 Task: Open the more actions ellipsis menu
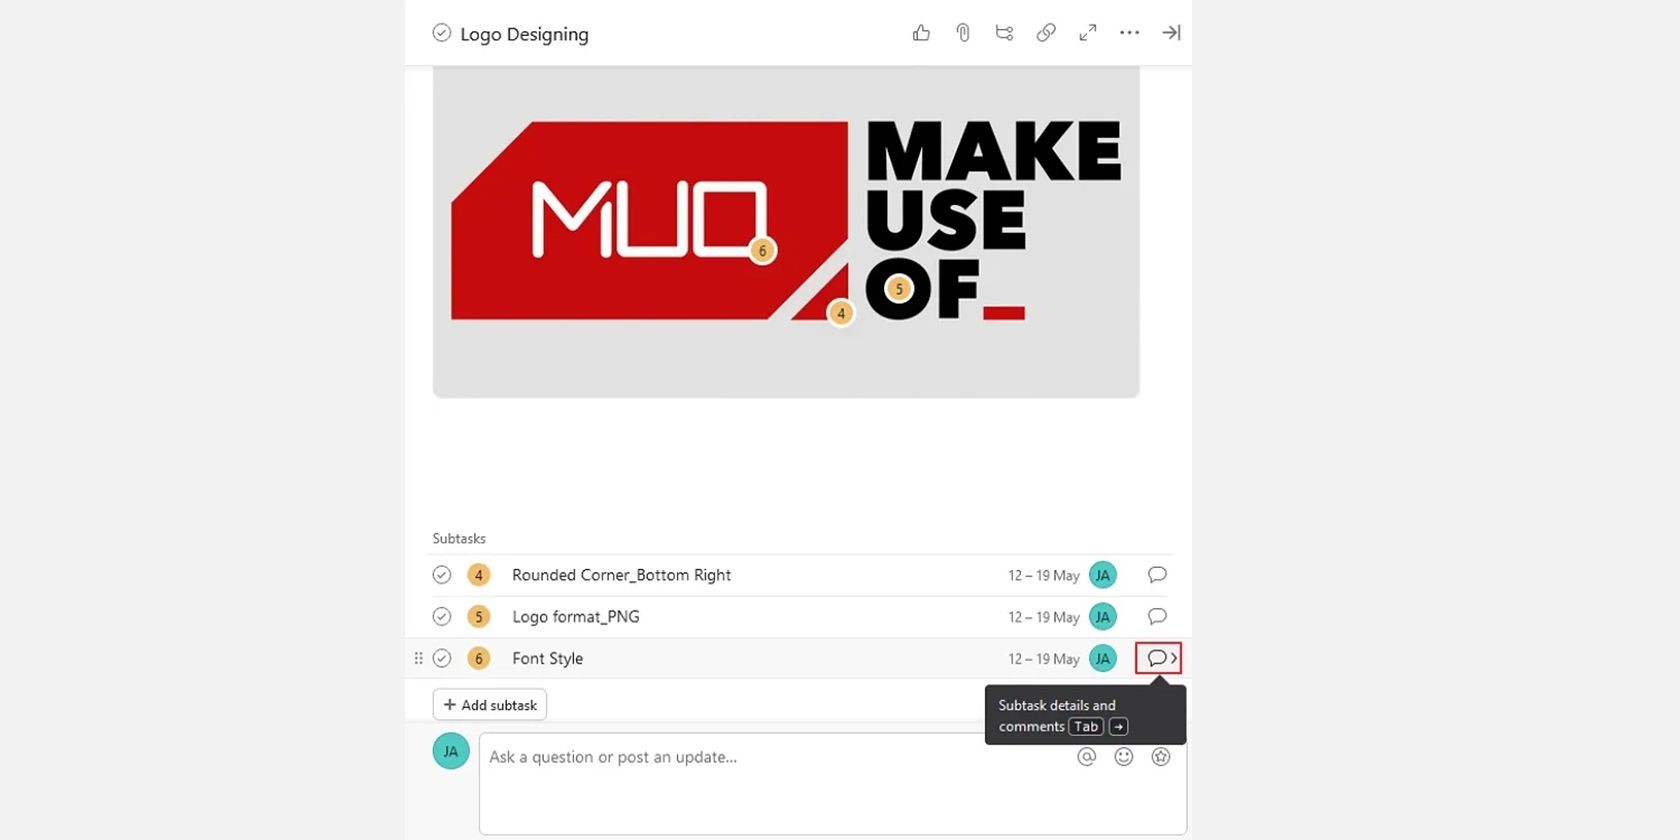(1129, 33)
